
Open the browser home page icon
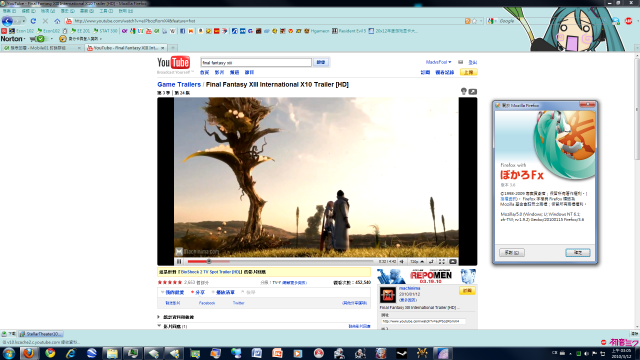pyautogui.click(x=57, y=21)
